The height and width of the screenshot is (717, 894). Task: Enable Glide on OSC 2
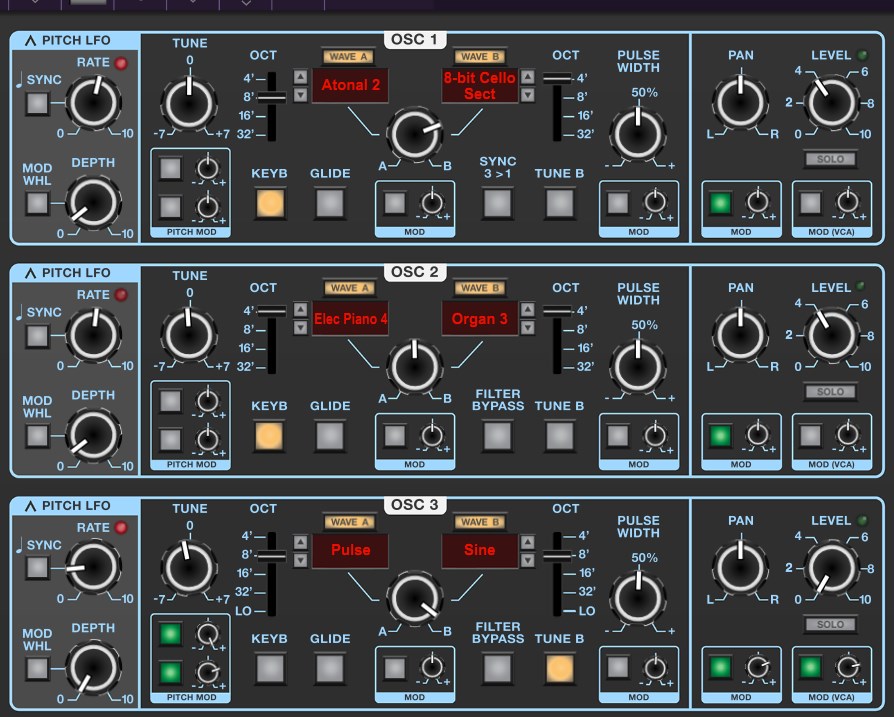329,436
